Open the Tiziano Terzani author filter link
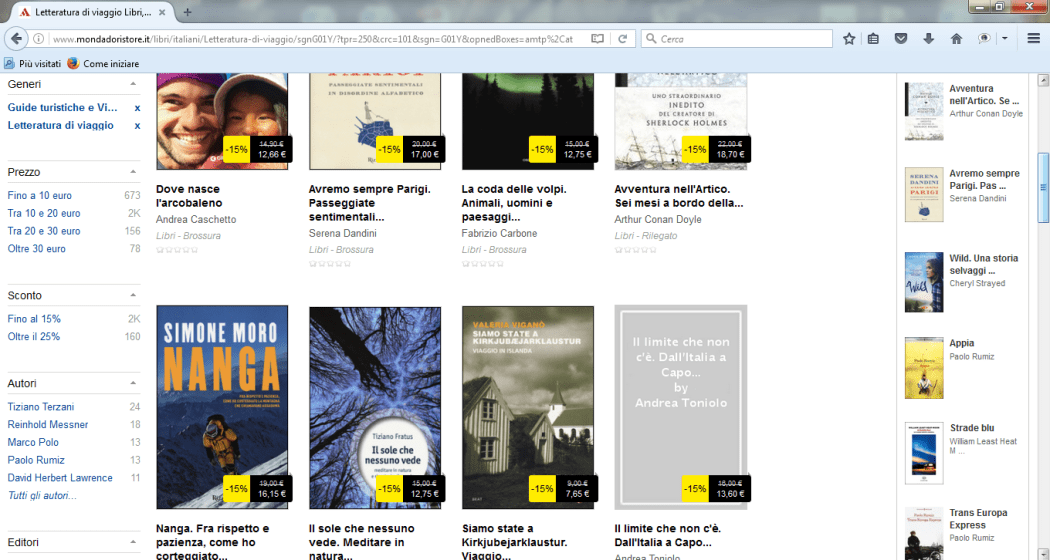This screenshot has height=560, width=1050. pyautogui.click(x=43, y=407)
